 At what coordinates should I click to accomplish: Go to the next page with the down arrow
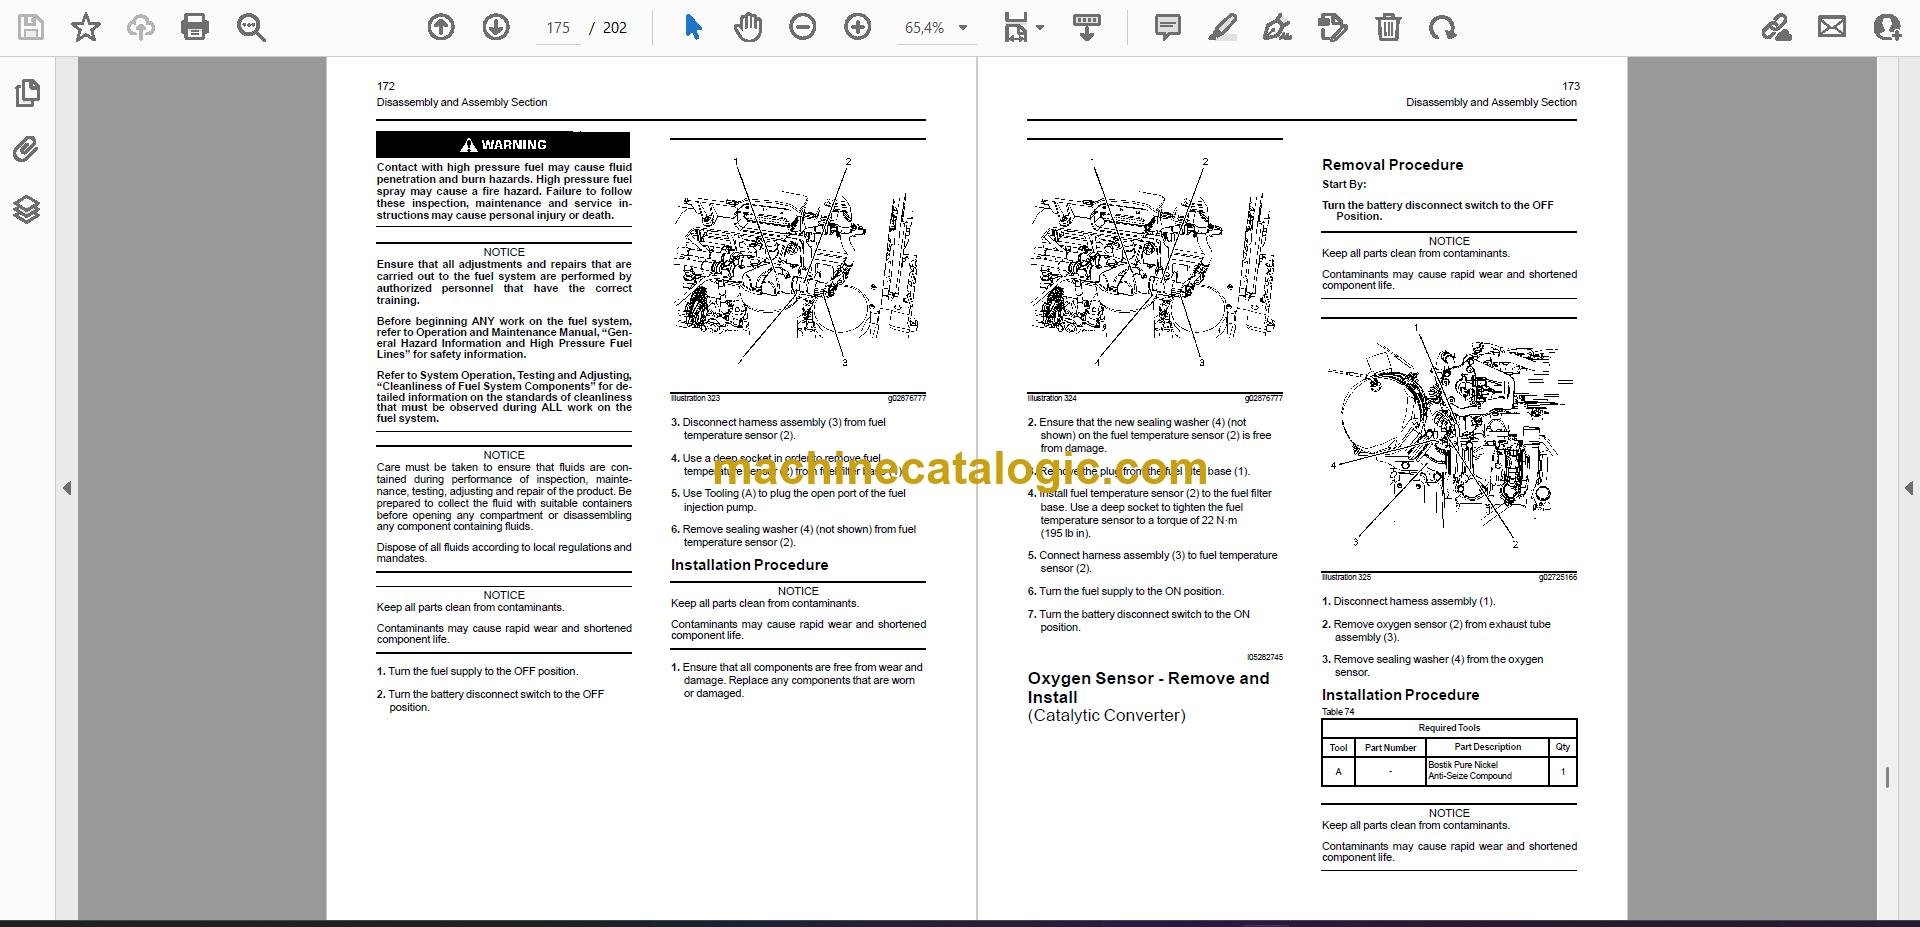click(496, 27)
